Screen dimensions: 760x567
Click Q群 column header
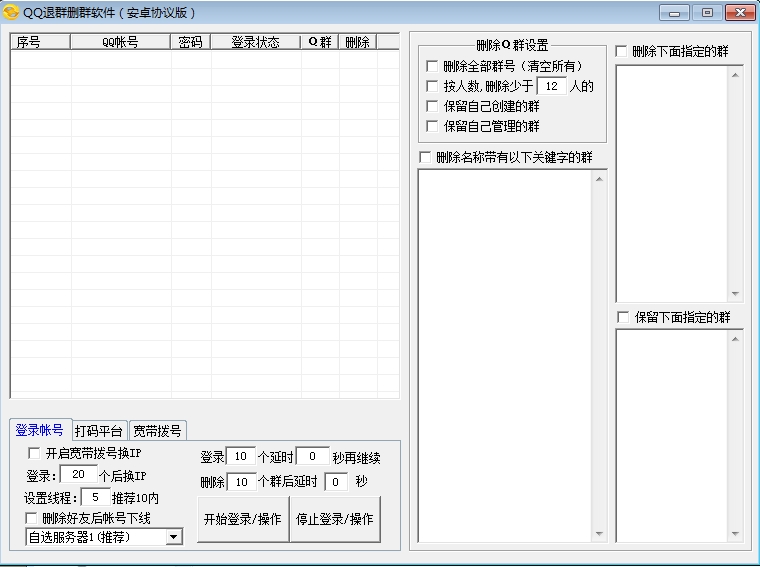[x=319, y=42]
